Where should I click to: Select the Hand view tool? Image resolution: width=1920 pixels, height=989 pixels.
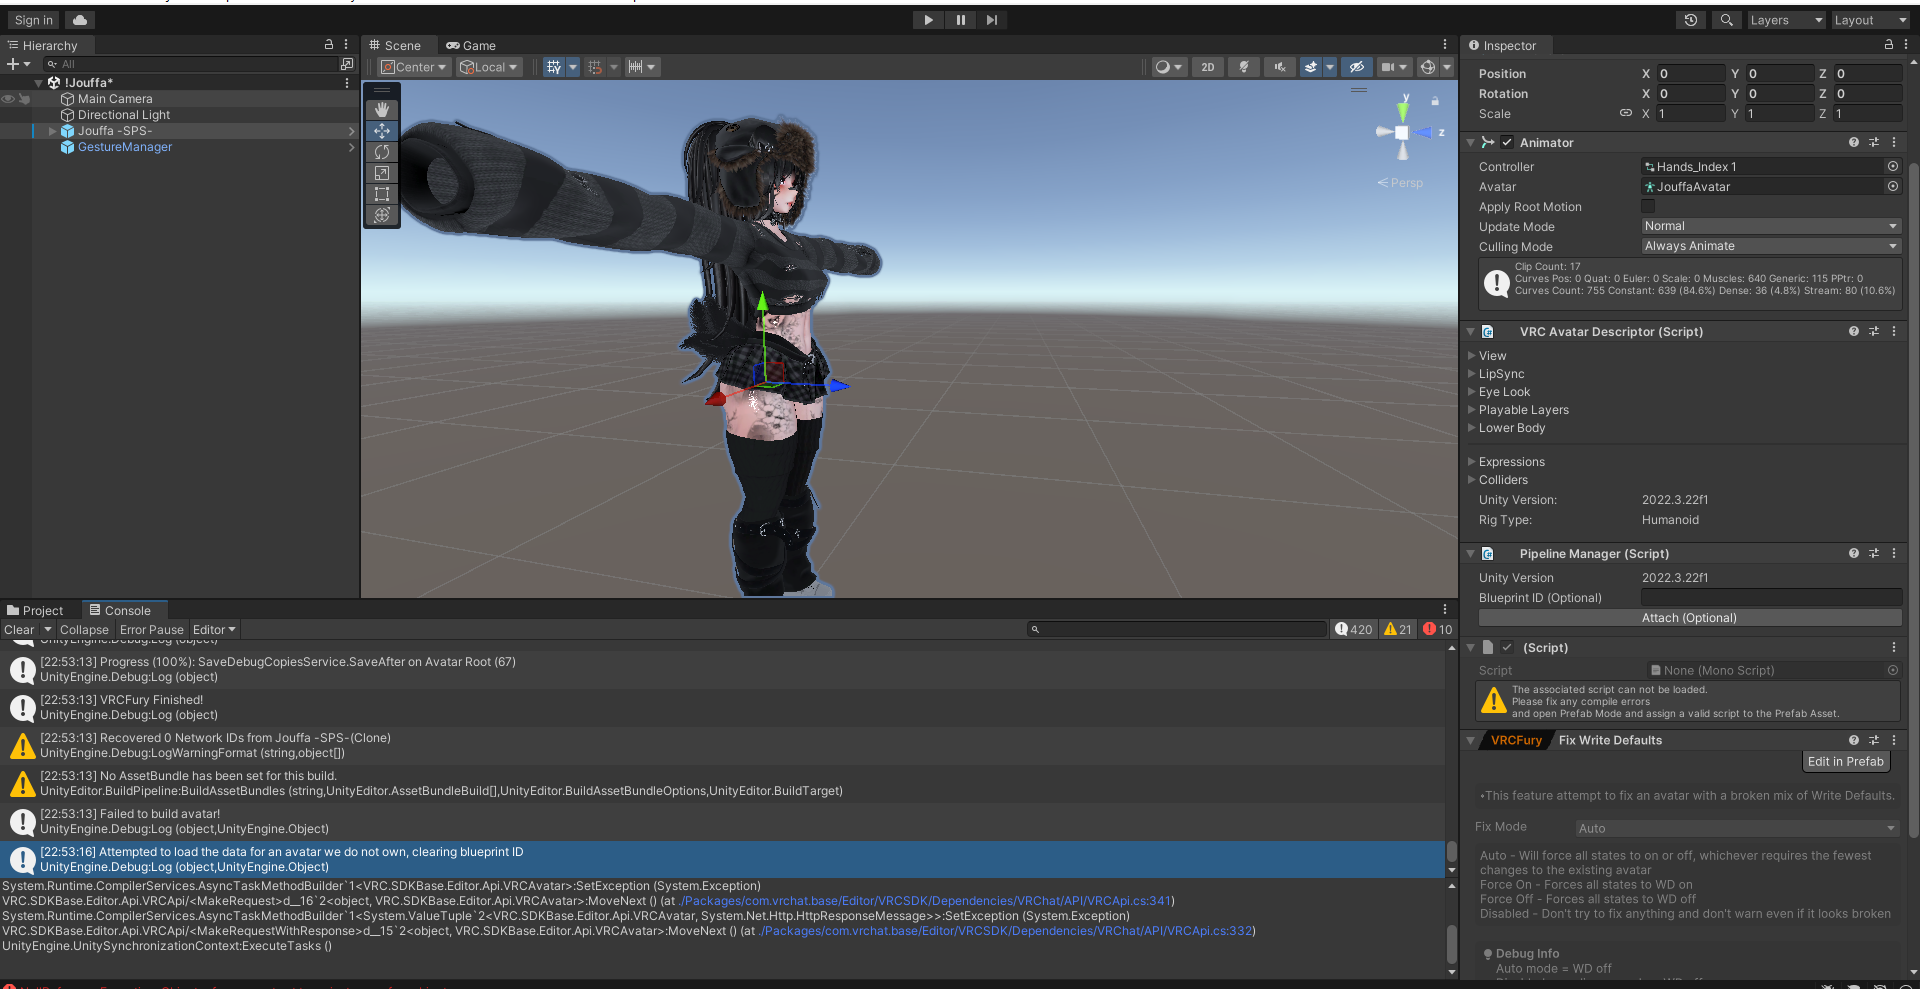coord(382,110)
